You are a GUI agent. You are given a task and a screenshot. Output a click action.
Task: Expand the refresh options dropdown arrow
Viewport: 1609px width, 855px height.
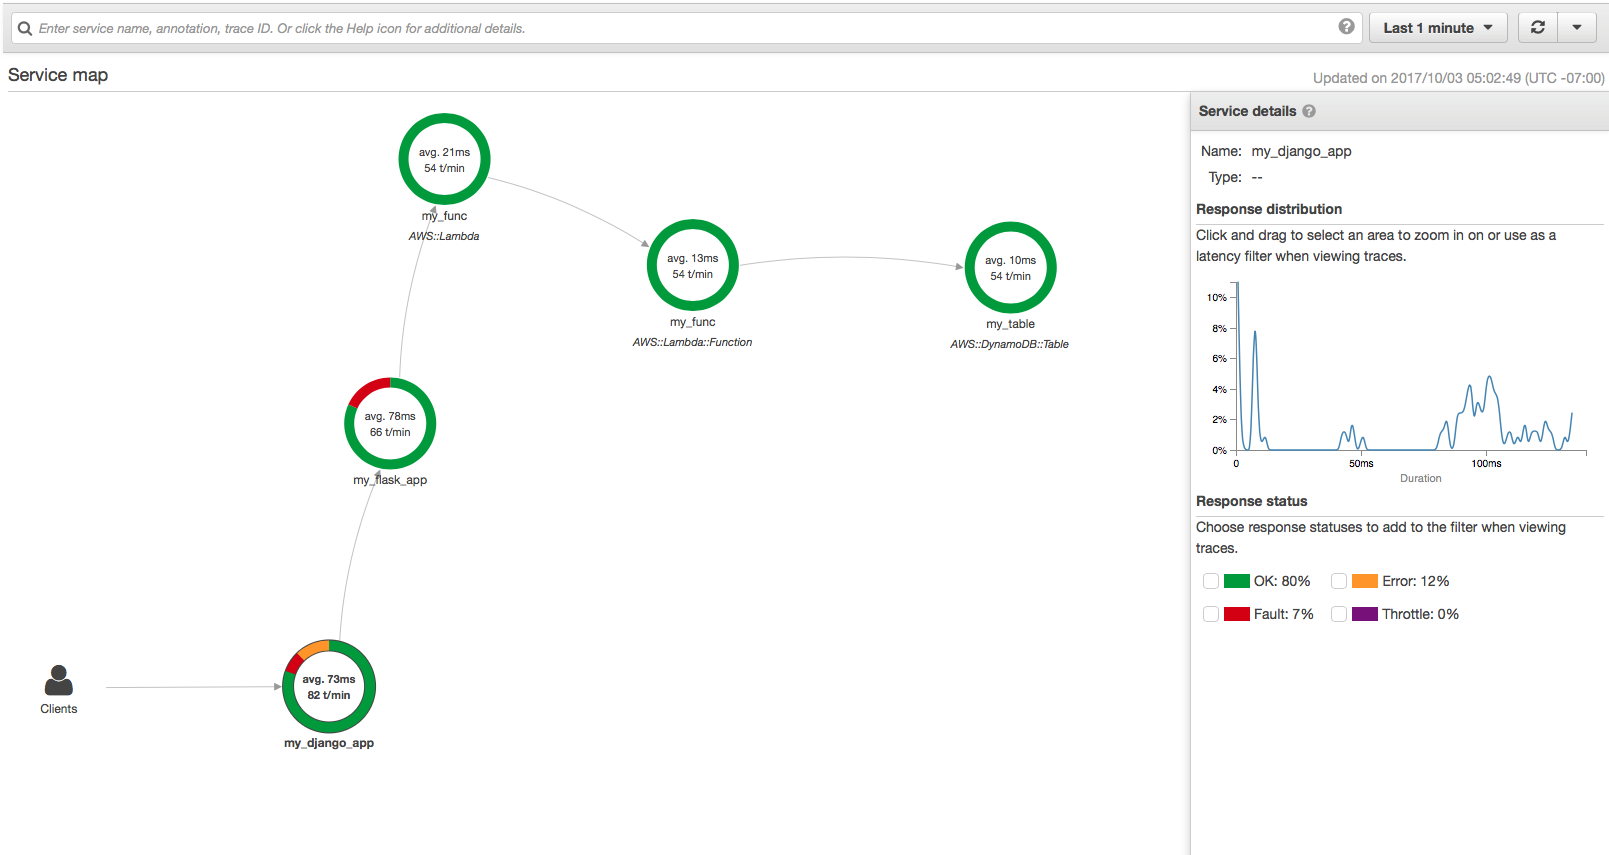1577,28
